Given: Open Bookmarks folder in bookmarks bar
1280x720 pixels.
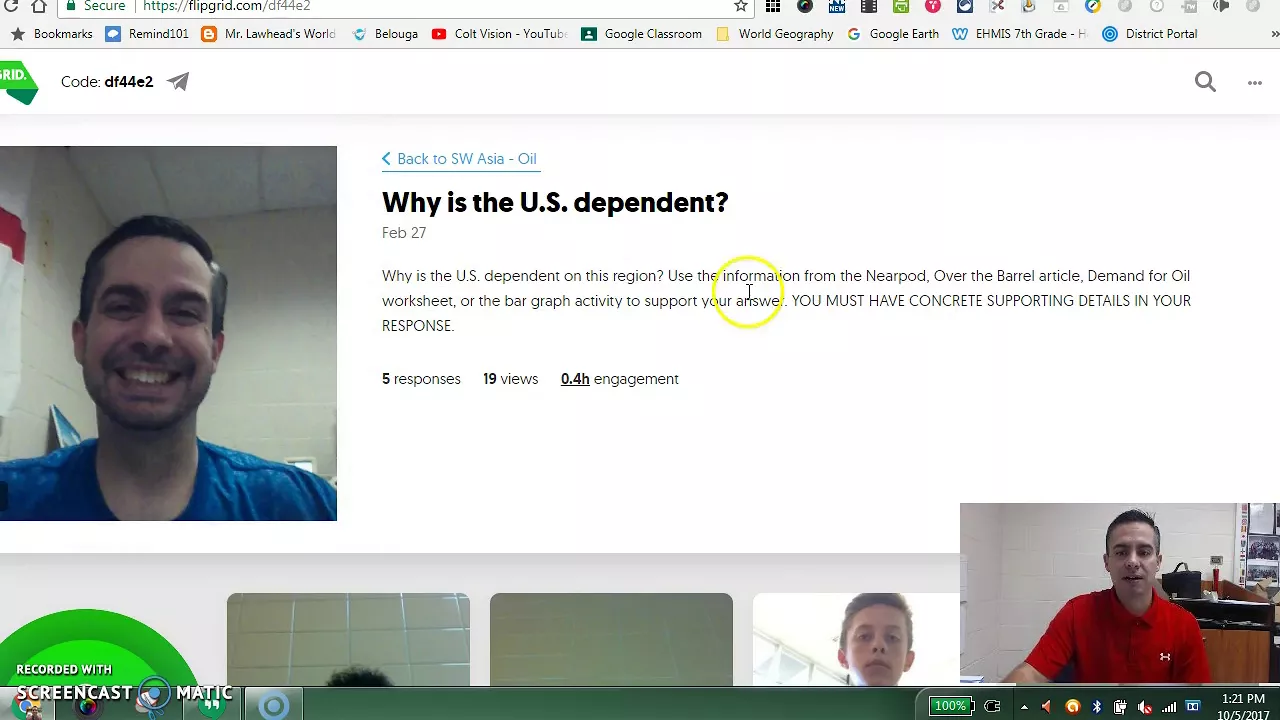Looking at the screenshot, I should pyautogui.click(x=51, y=34).
